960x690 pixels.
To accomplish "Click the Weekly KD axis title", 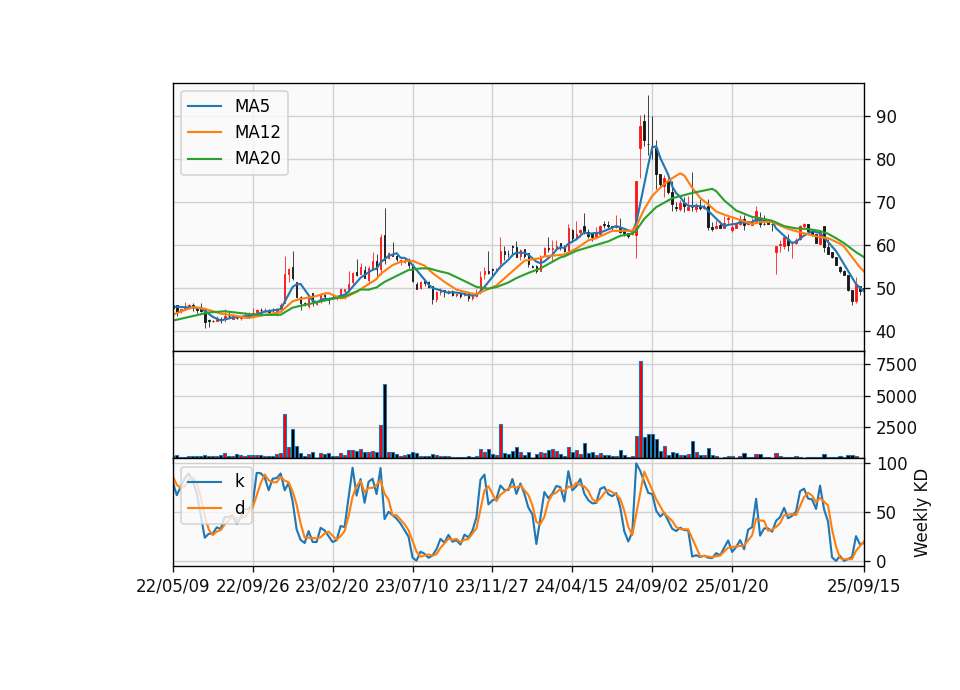I will 921,514.
